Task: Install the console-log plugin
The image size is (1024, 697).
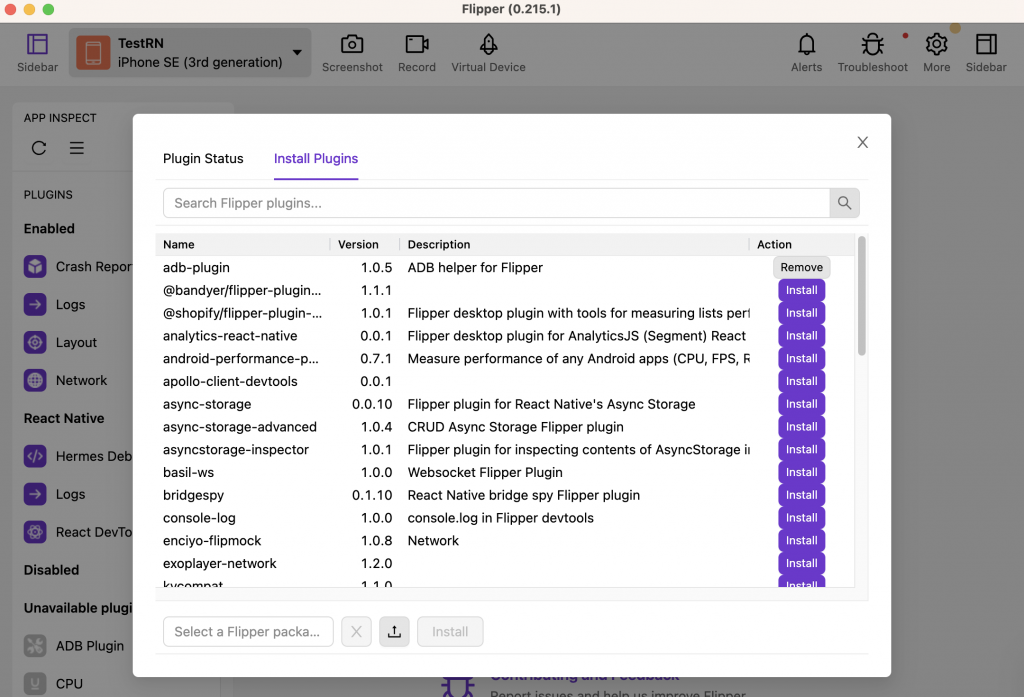Action: click(x=801, y=518)
